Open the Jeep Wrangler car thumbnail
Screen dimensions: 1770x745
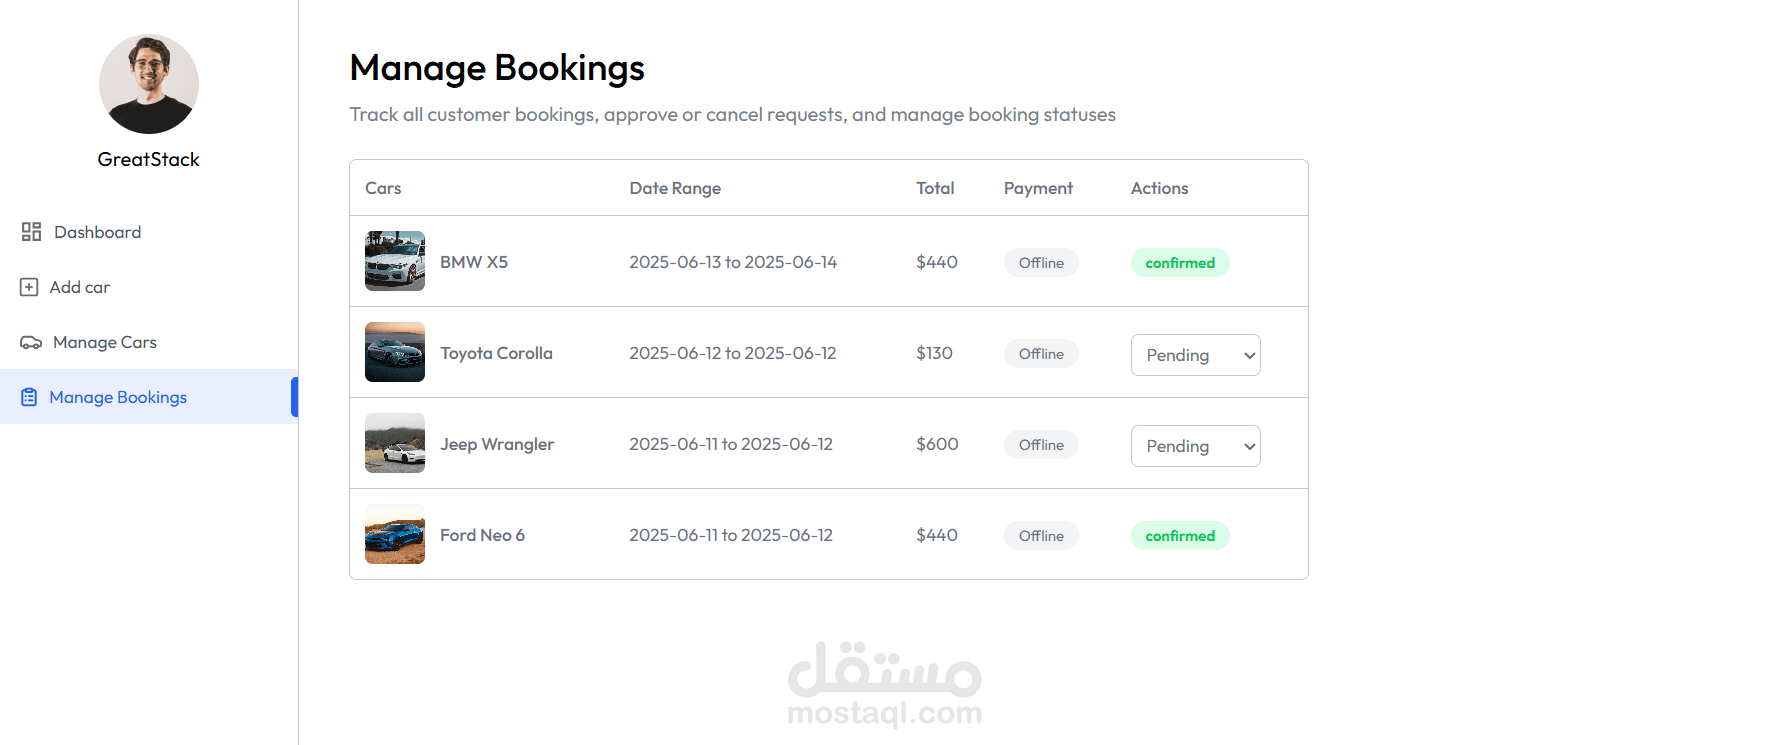tap(395, 443)
